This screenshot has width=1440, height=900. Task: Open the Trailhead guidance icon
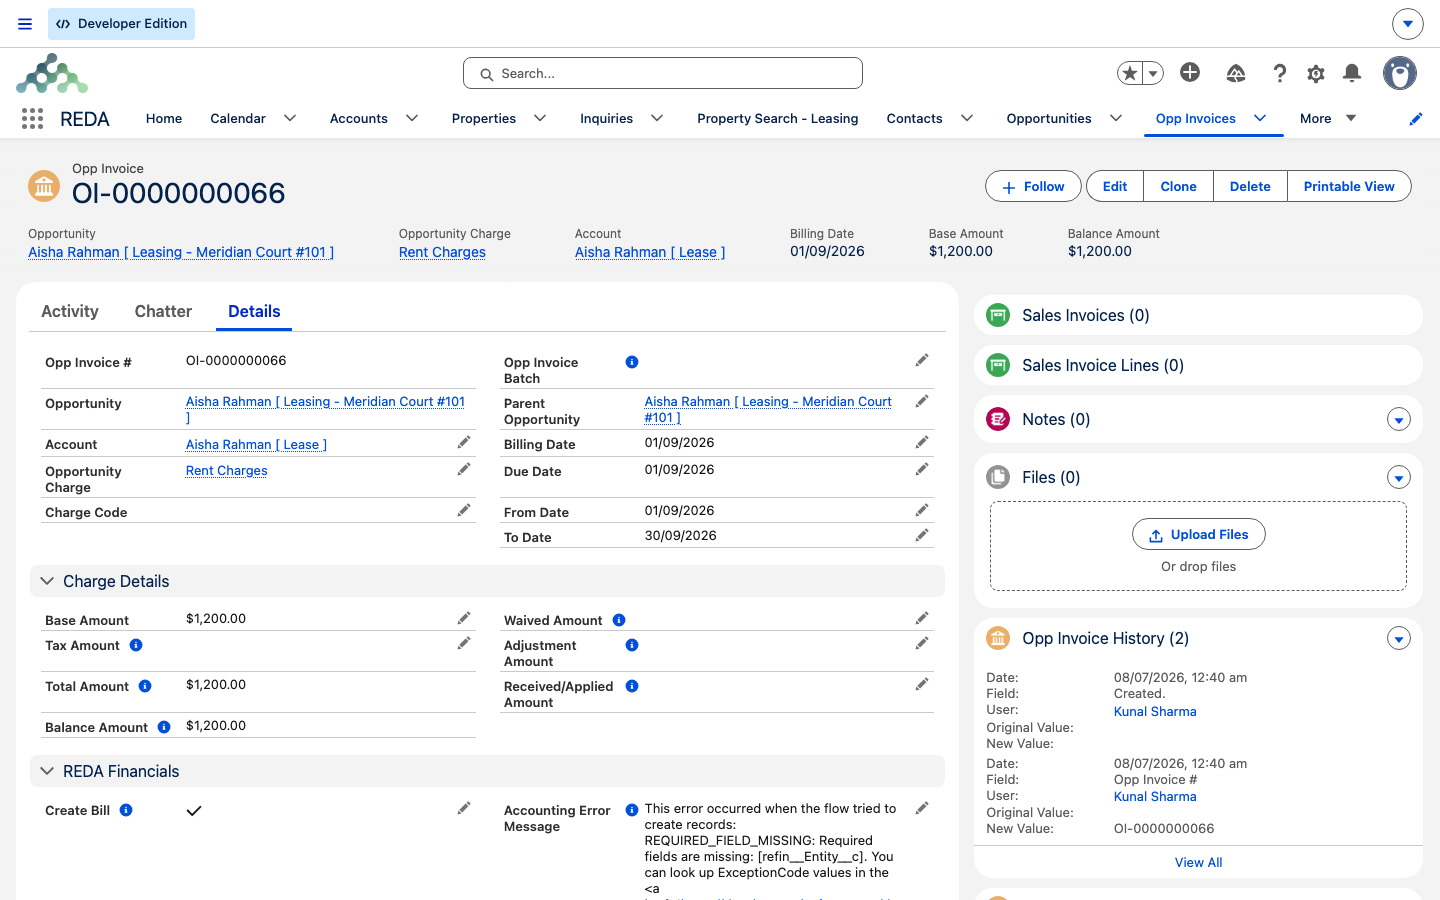(x=1236, y=73)
